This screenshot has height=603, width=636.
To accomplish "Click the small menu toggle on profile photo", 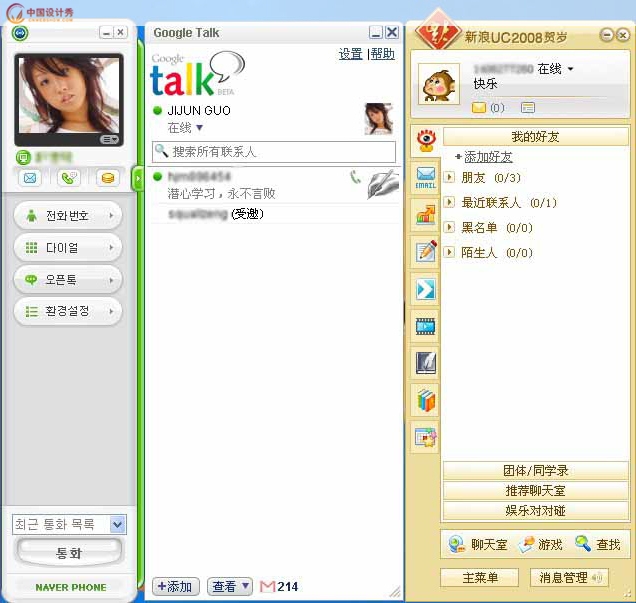I will coord(109,139).
